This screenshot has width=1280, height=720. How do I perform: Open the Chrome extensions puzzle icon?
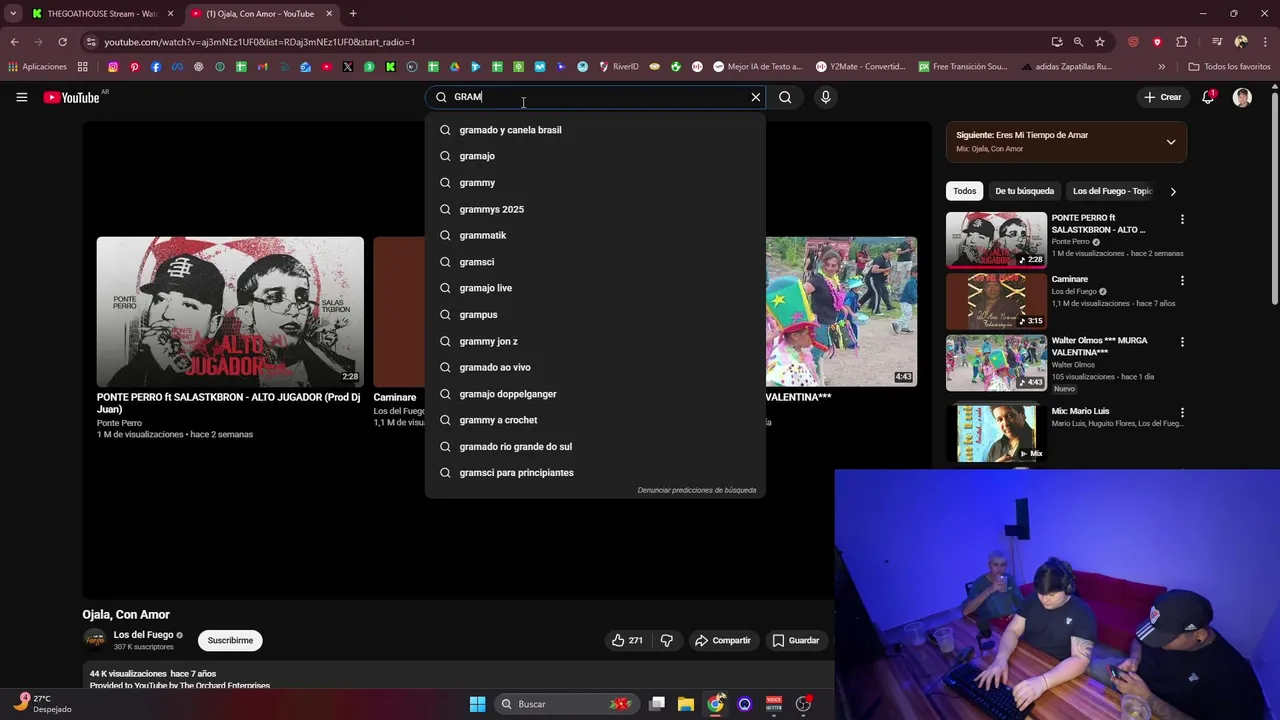pyautogui.click(x=1181, y=42)
